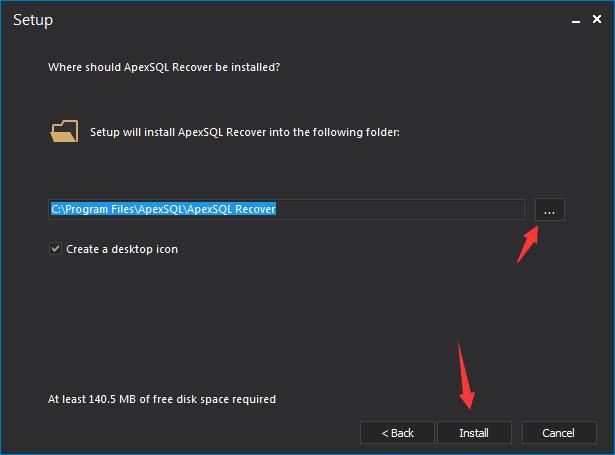
Task: Minimize the Setup window
Action: [576, 20]
